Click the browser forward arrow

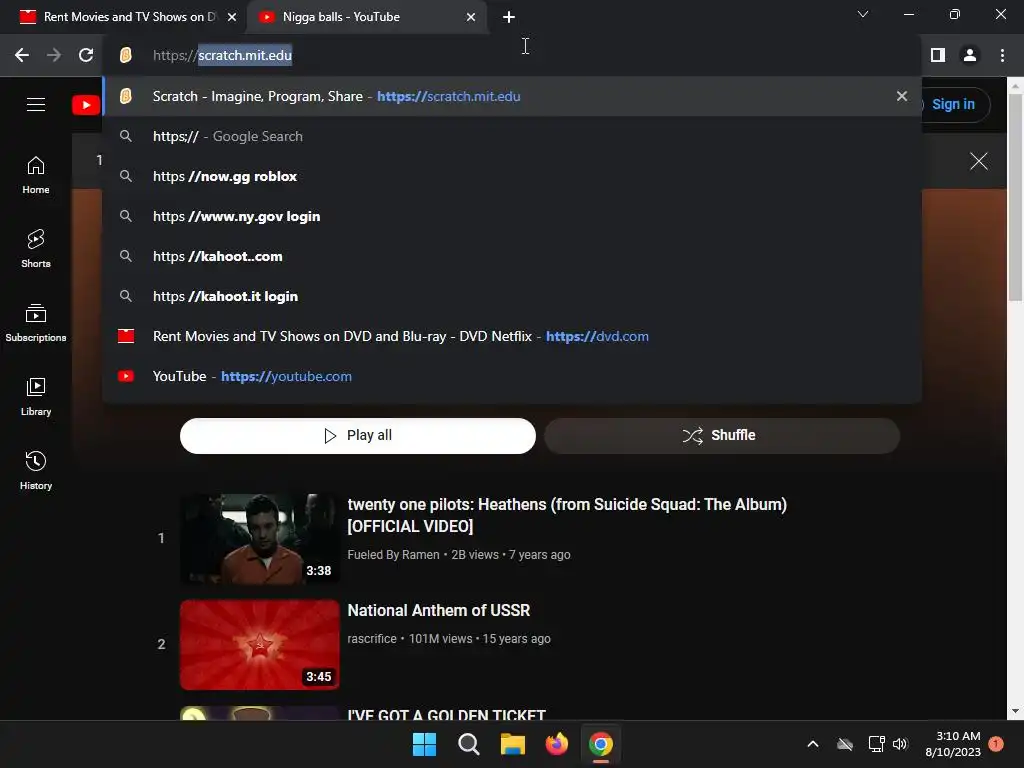54,55
